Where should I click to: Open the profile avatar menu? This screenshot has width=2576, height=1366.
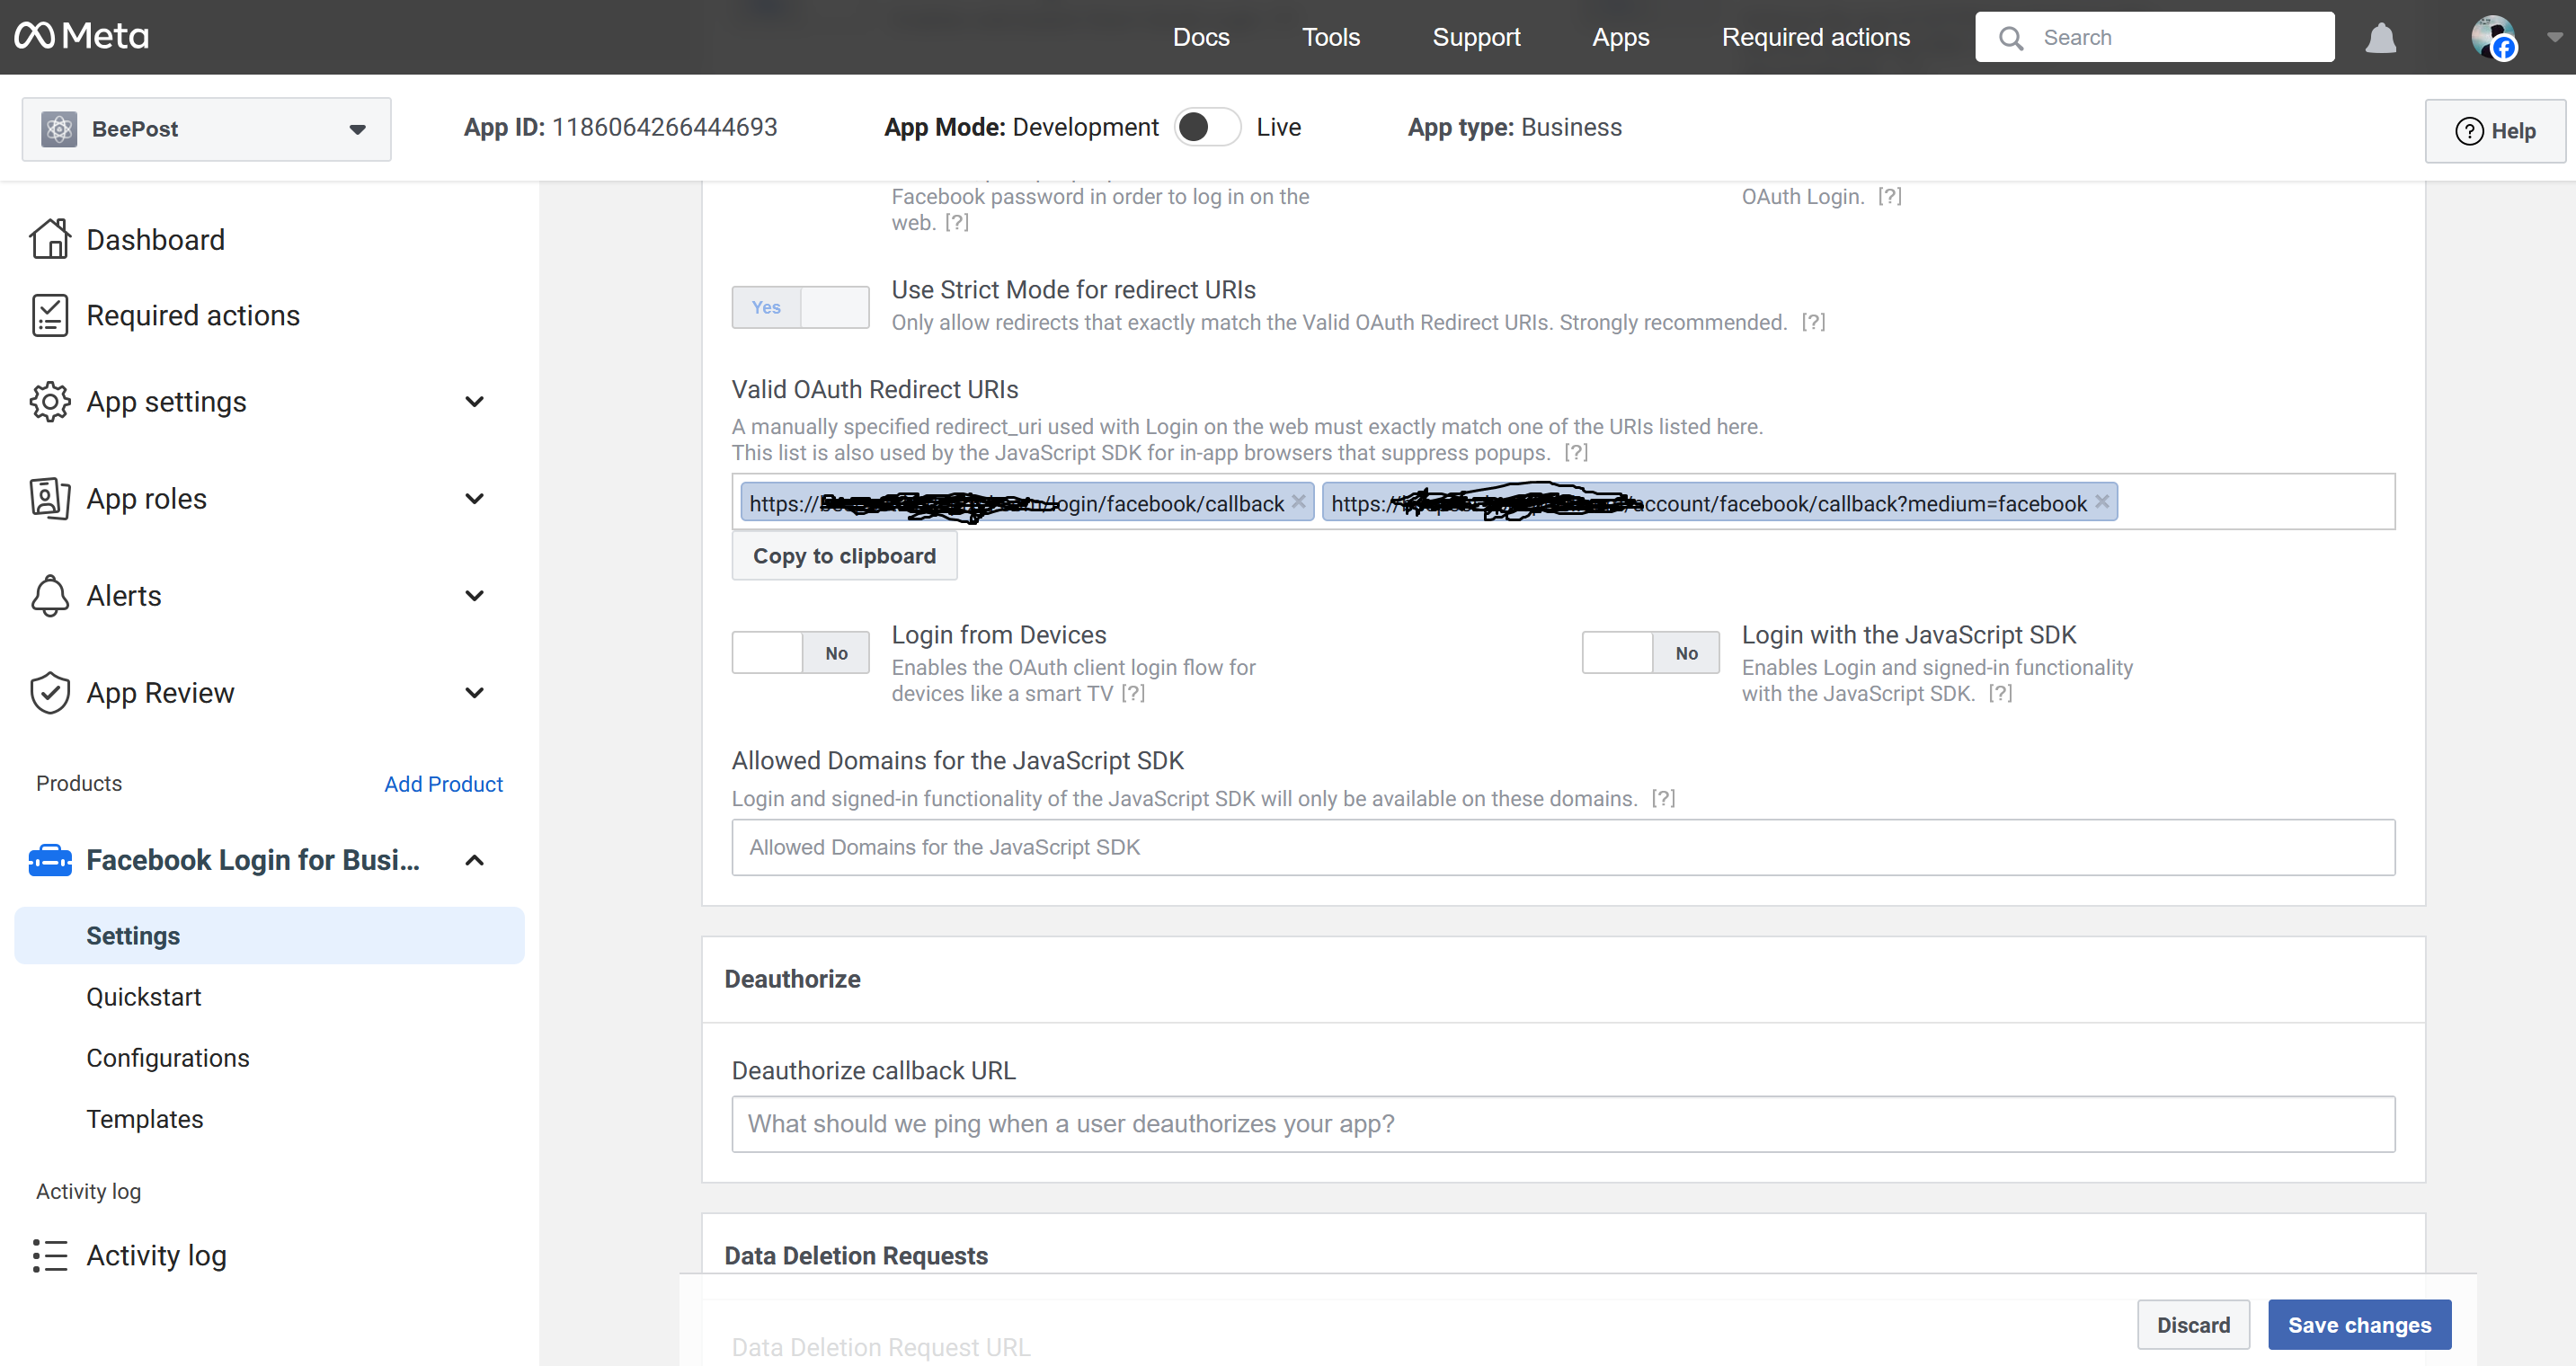[2493, 37]
